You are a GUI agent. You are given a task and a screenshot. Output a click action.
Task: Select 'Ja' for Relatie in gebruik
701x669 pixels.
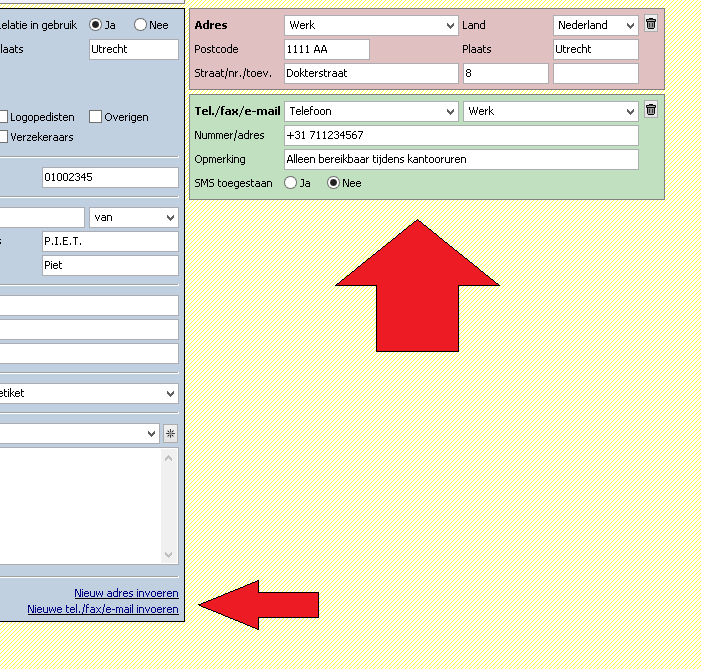click(97, 25)
